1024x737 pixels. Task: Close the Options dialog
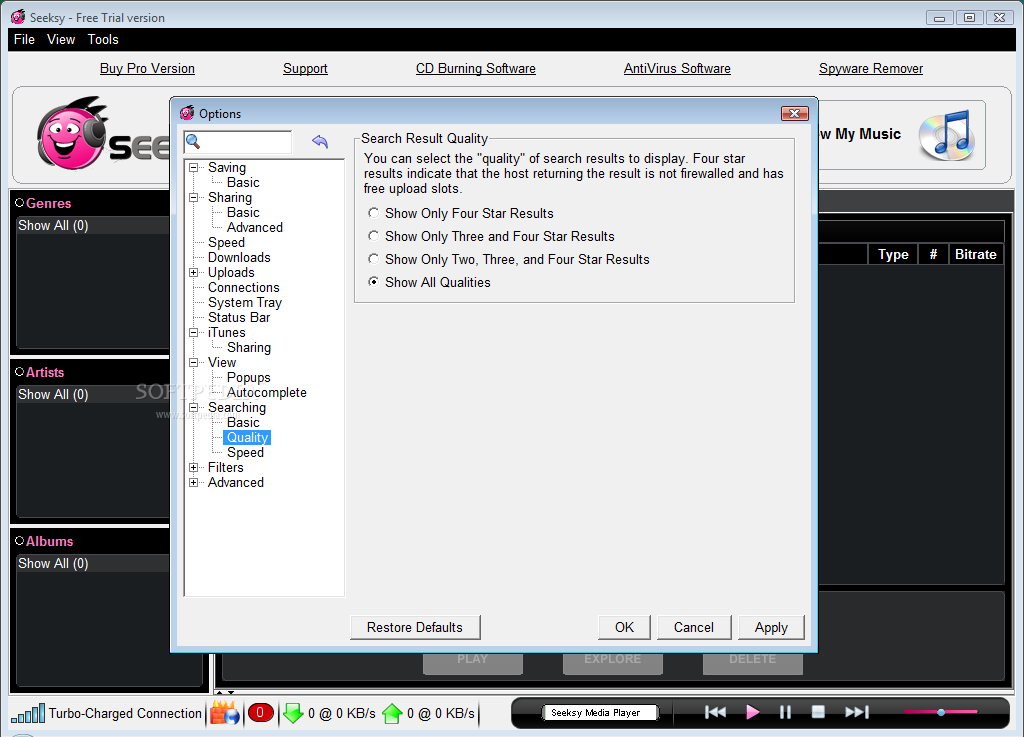point(795,114)
